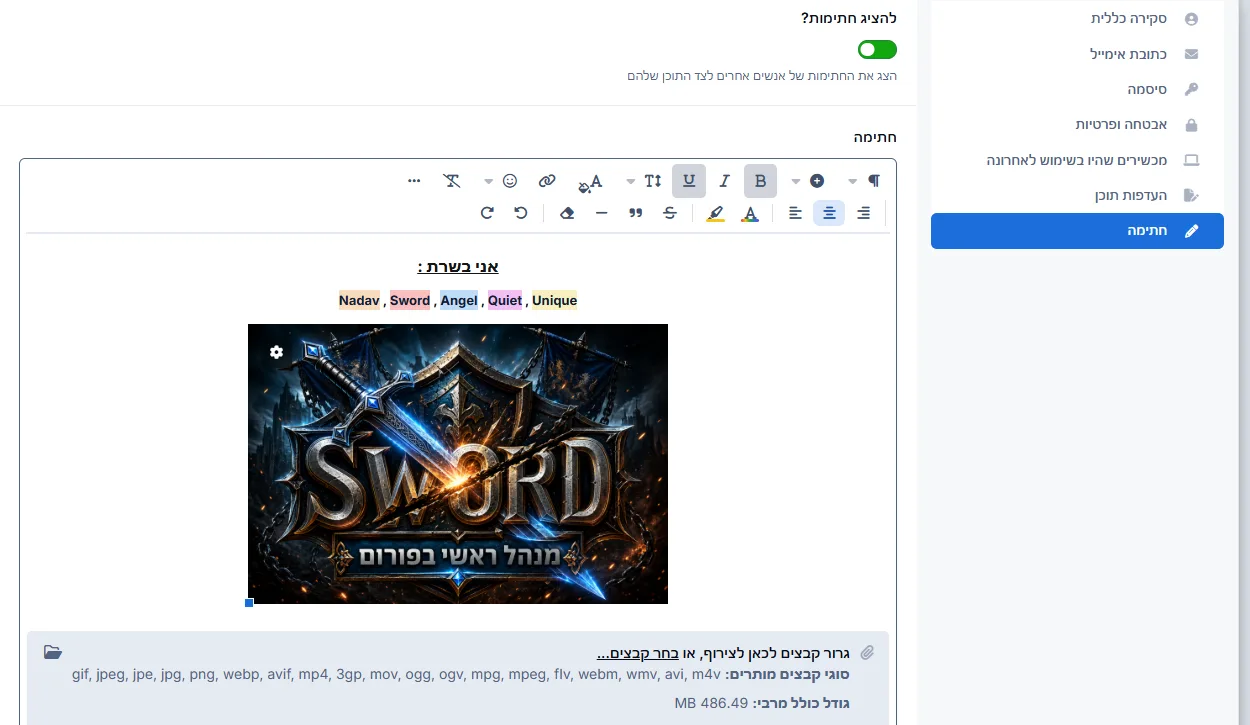Click the highlighted word Sword

click(410, 300)
